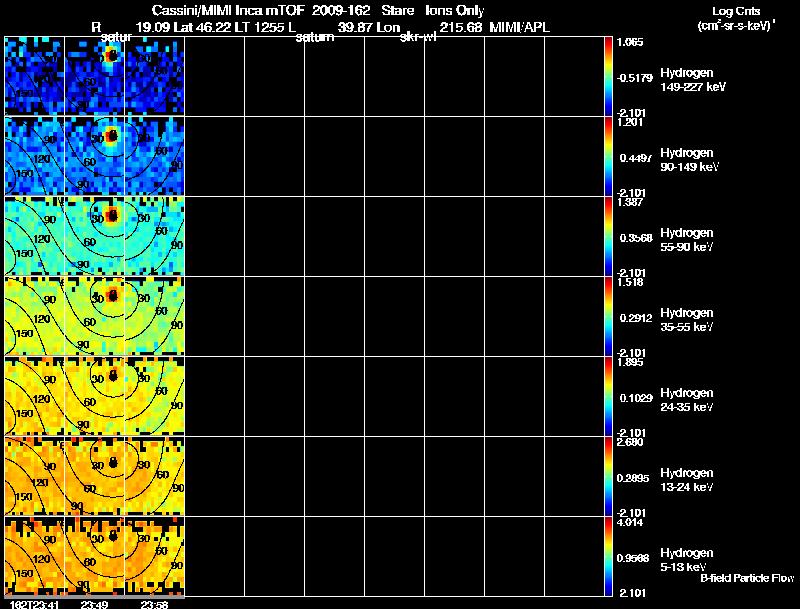Click the '23:49' time label below the panels
This screenshot has height=609, width=800.
click(x=94, y=605)
